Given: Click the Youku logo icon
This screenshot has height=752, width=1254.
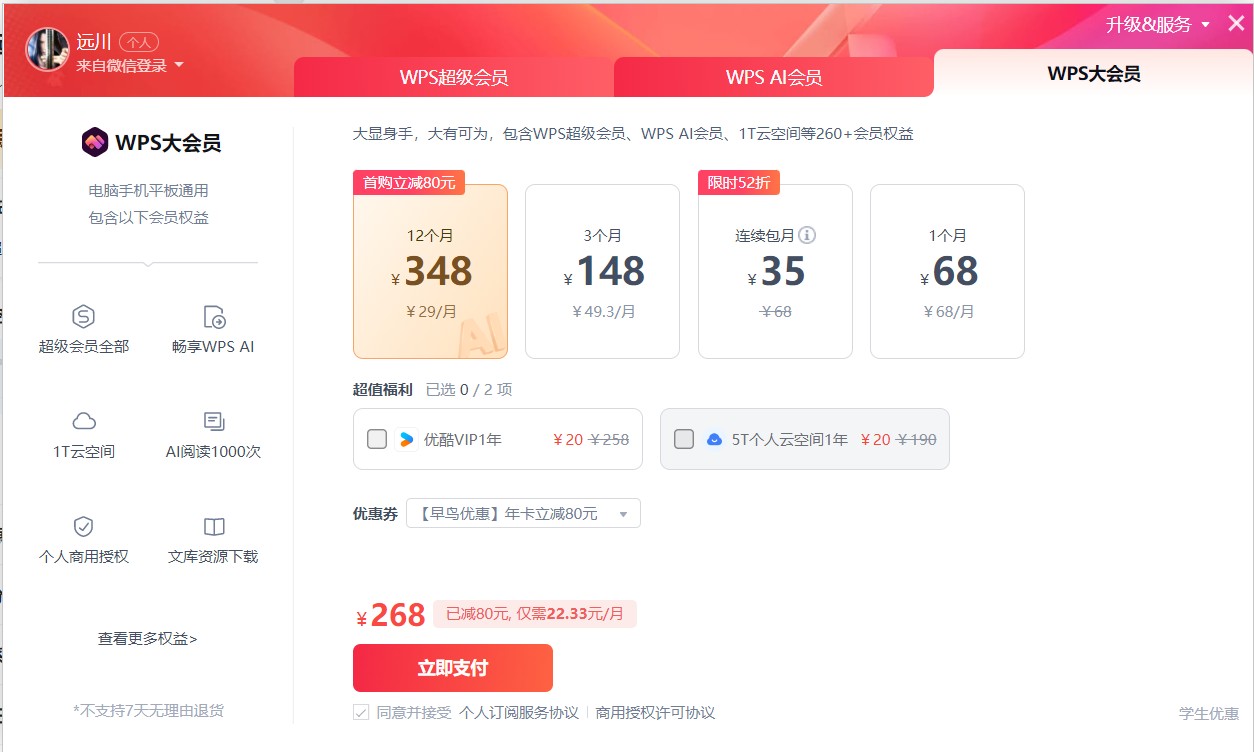Looking at the screenshot, I should [x=405, y=439].
